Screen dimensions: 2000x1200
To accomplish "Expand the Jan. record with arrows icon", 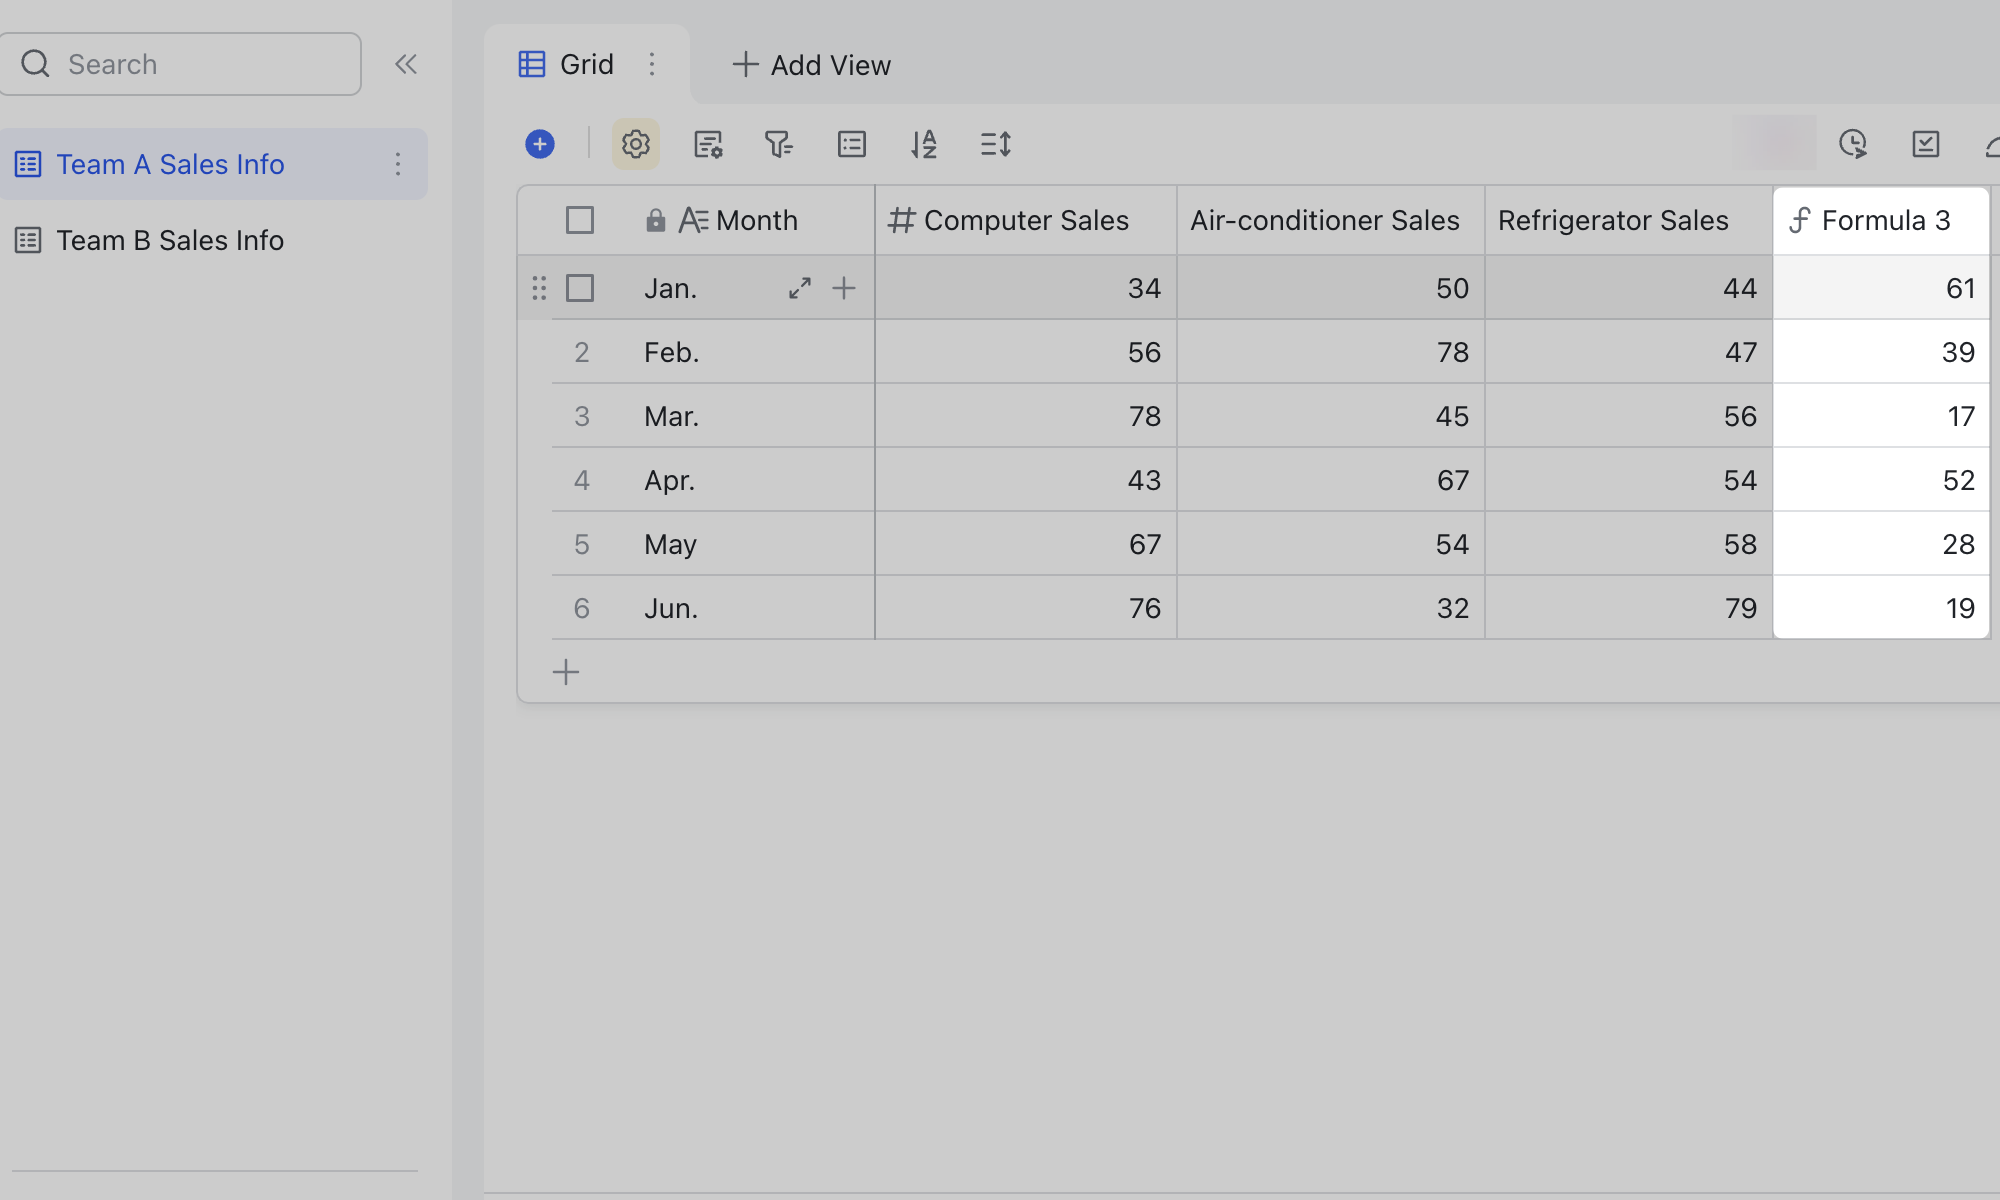I will [x=800, y=288].
